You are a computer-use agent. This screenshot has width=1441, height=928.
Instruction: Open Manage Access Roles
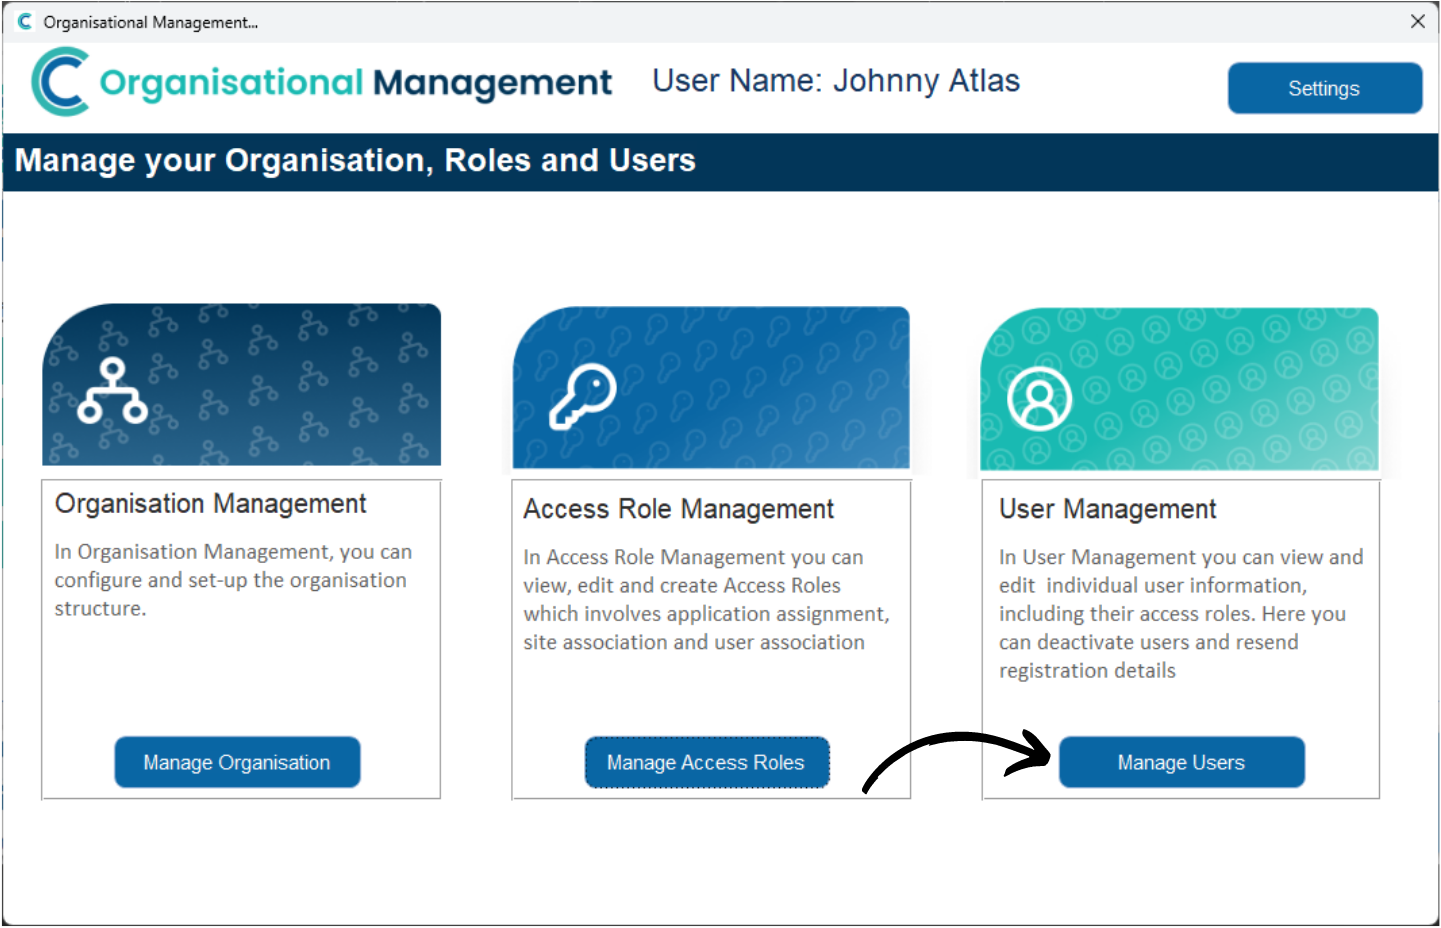(x=706, y=762)
